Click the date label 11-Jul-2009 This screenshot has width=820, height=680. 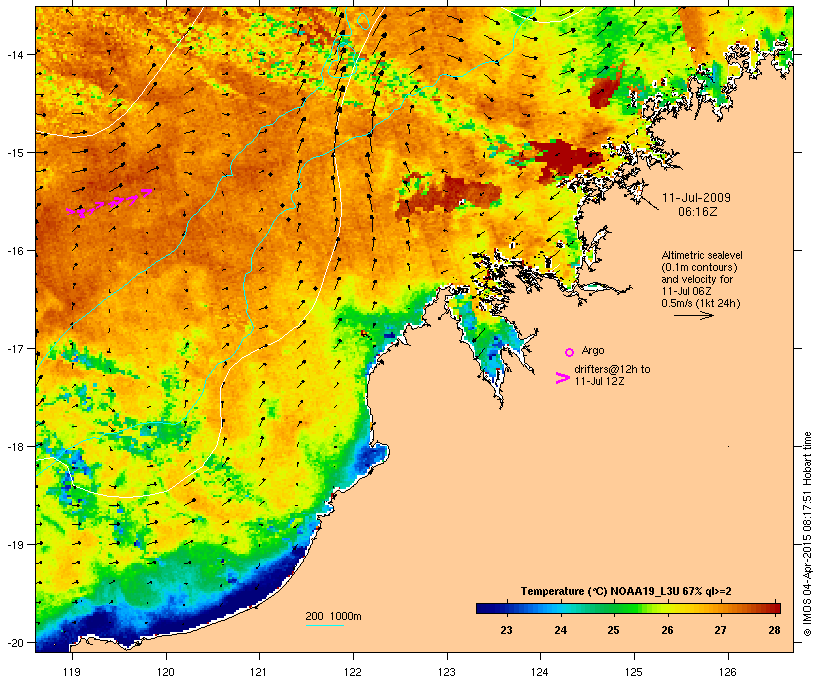coord(696,198)
